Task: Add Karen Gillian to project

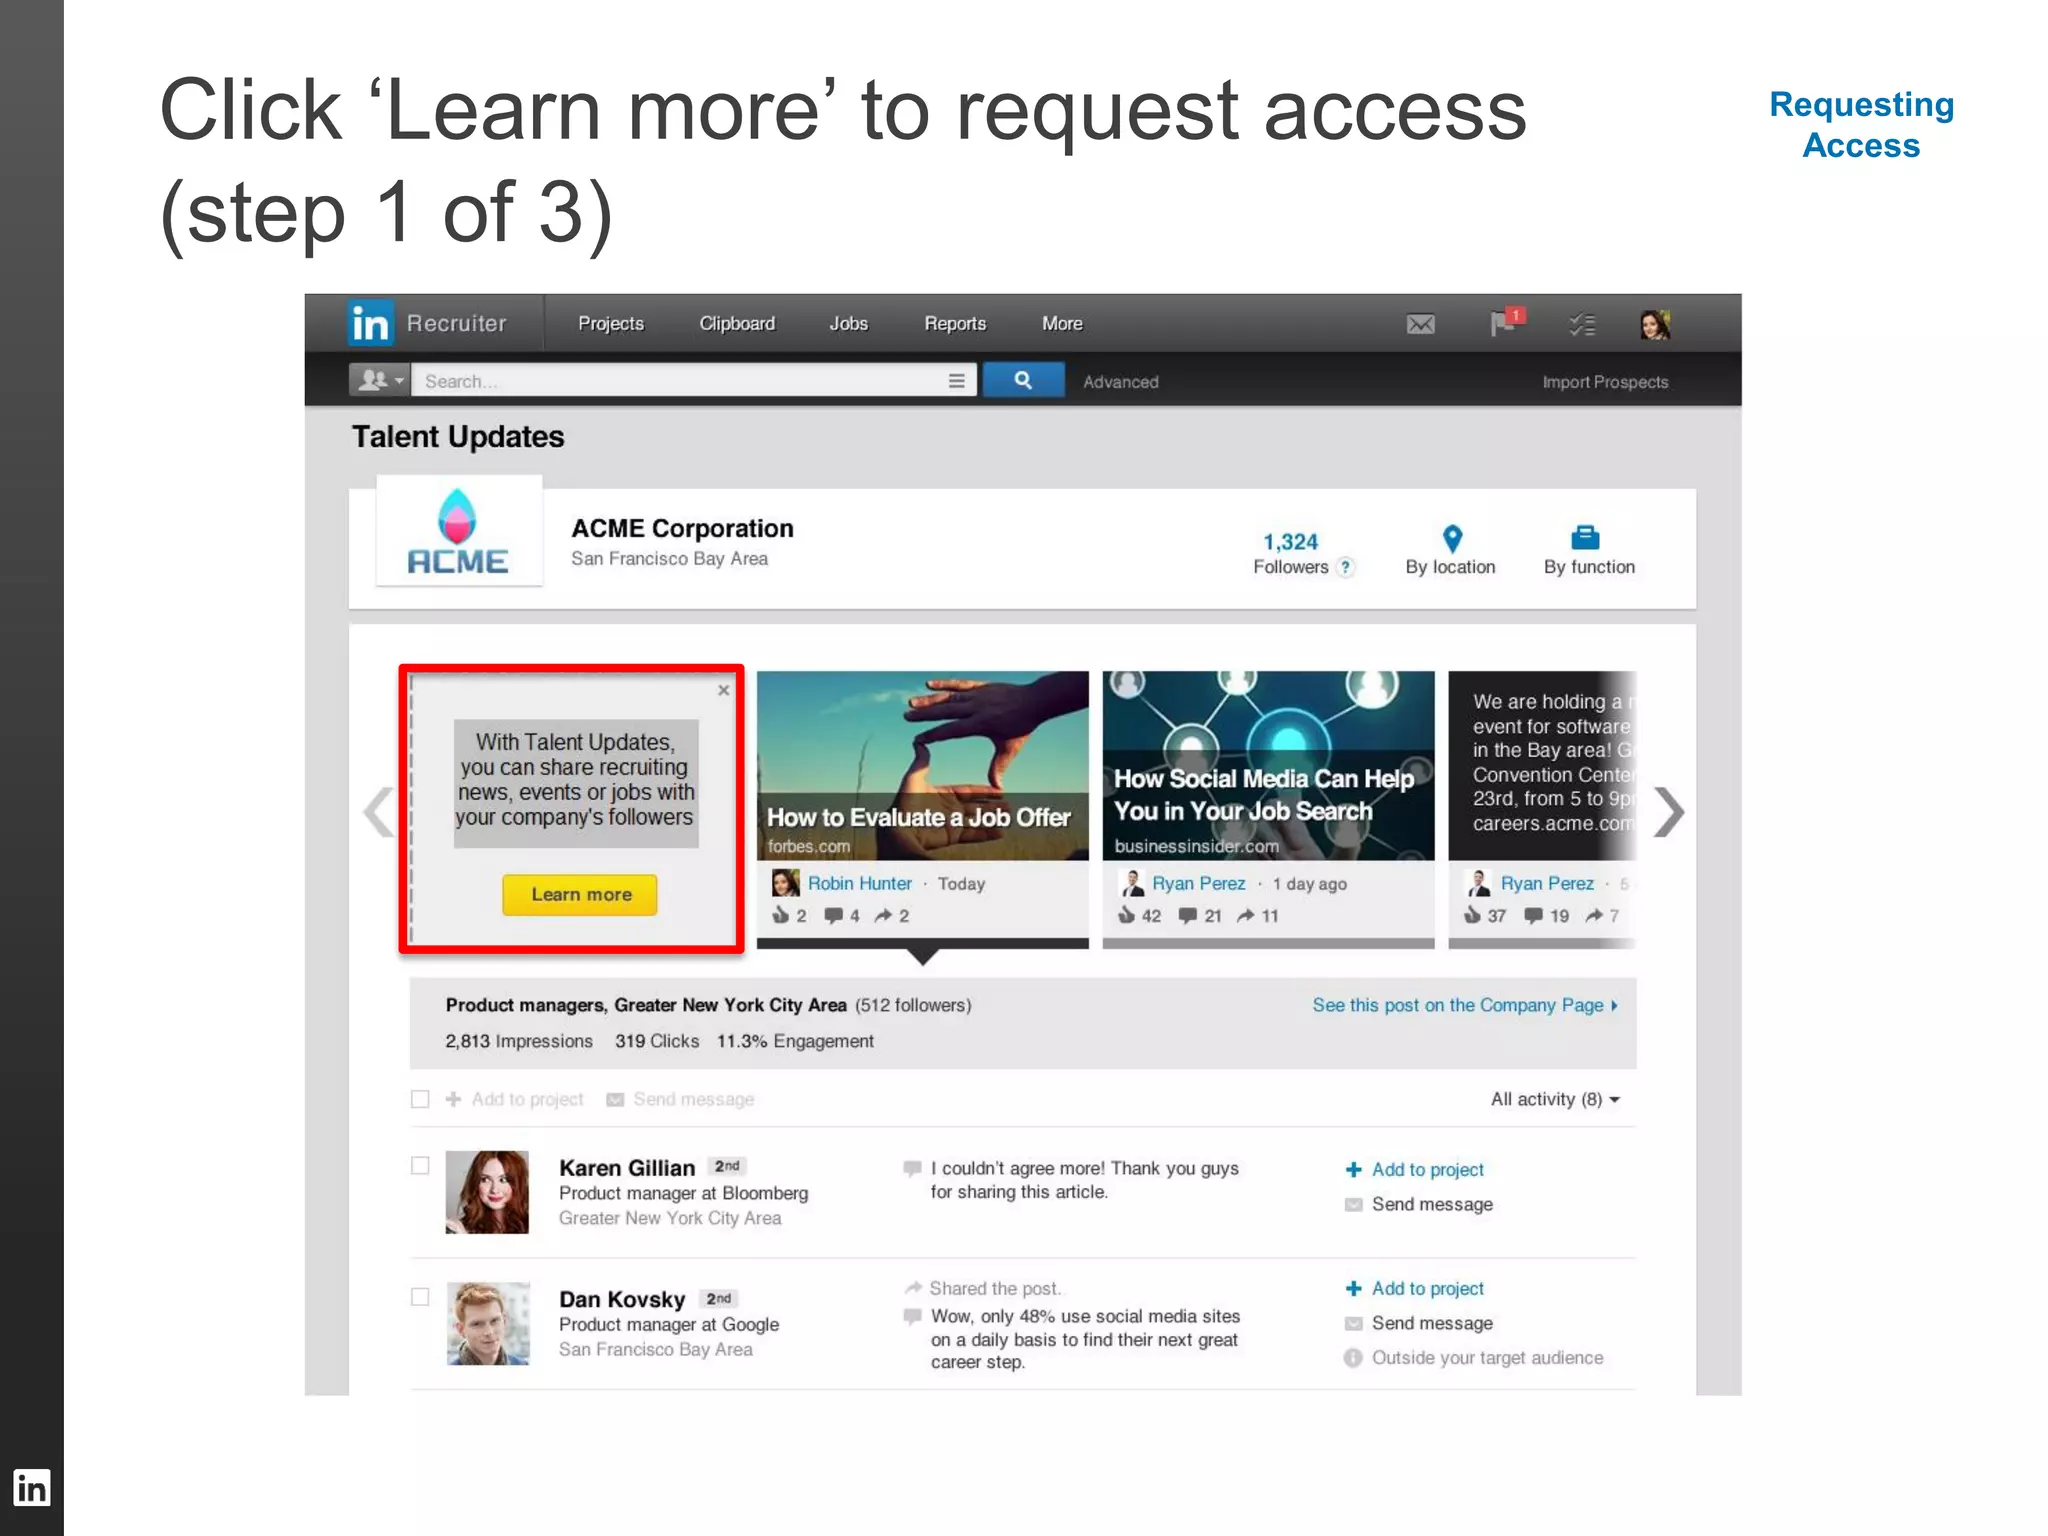Action: 1415,1170
